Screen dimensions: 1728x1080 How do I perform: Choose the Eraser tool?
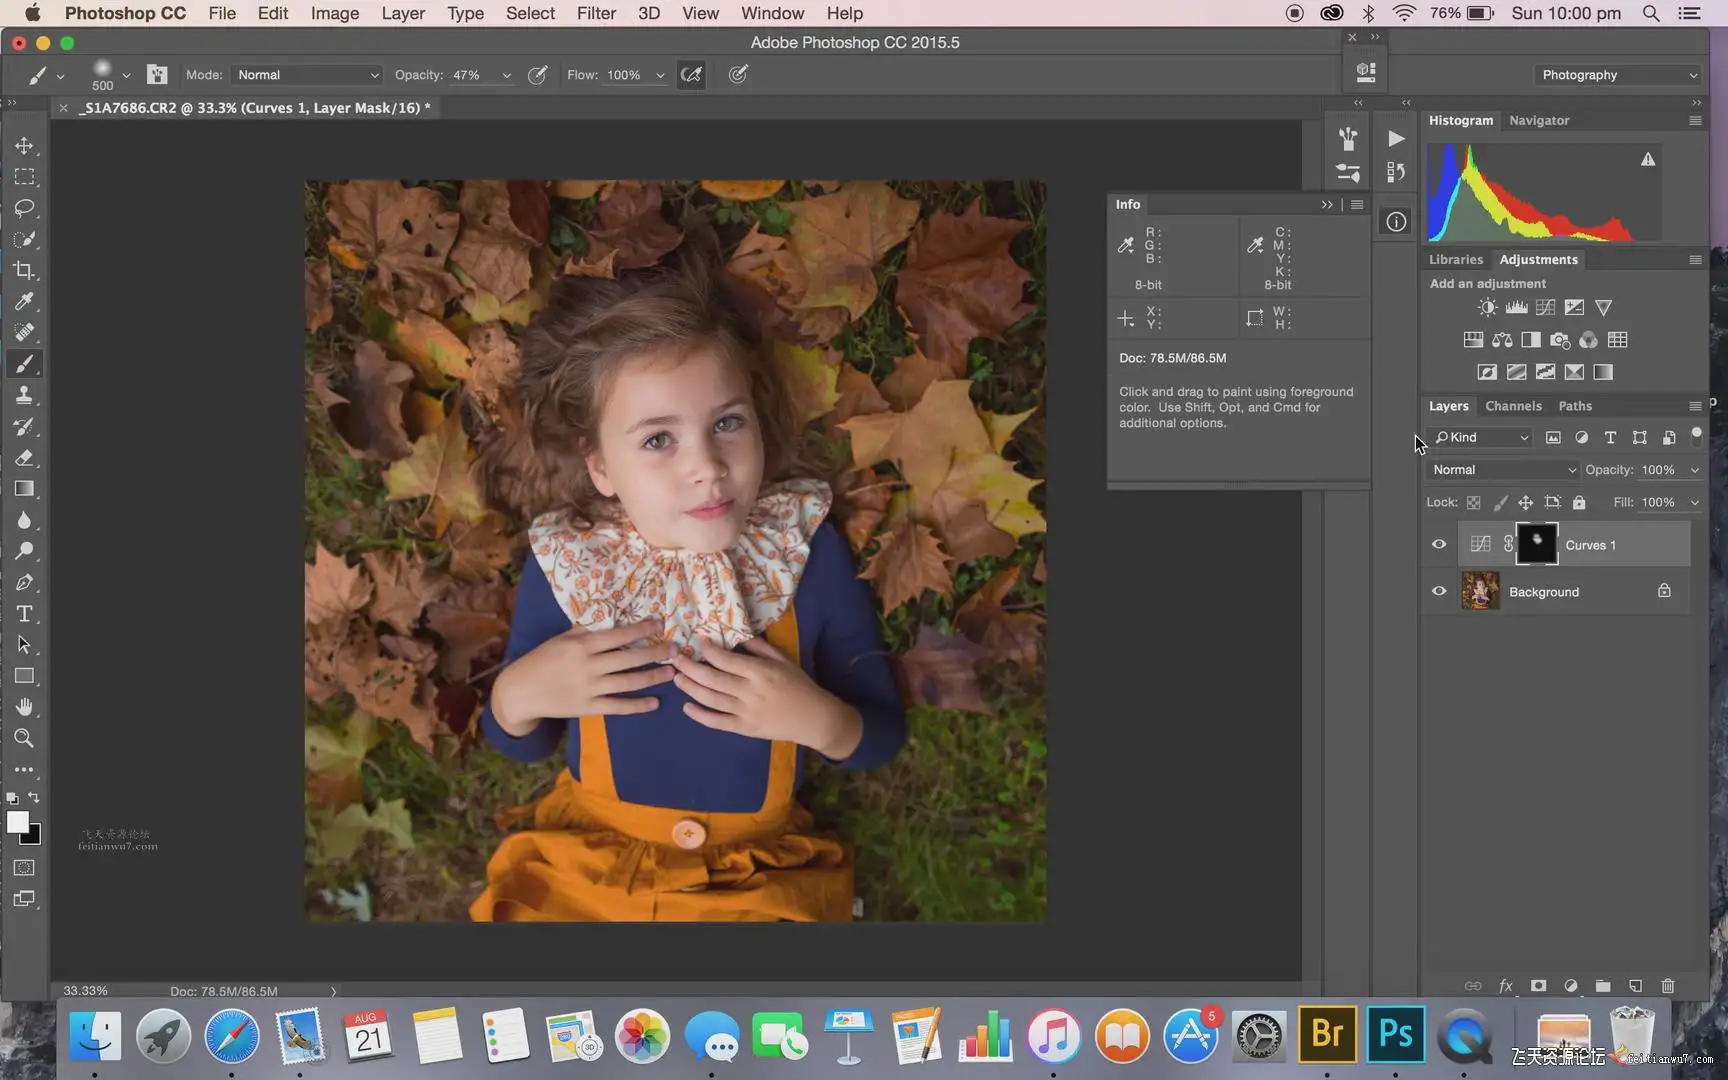click(x=24, y=458)
